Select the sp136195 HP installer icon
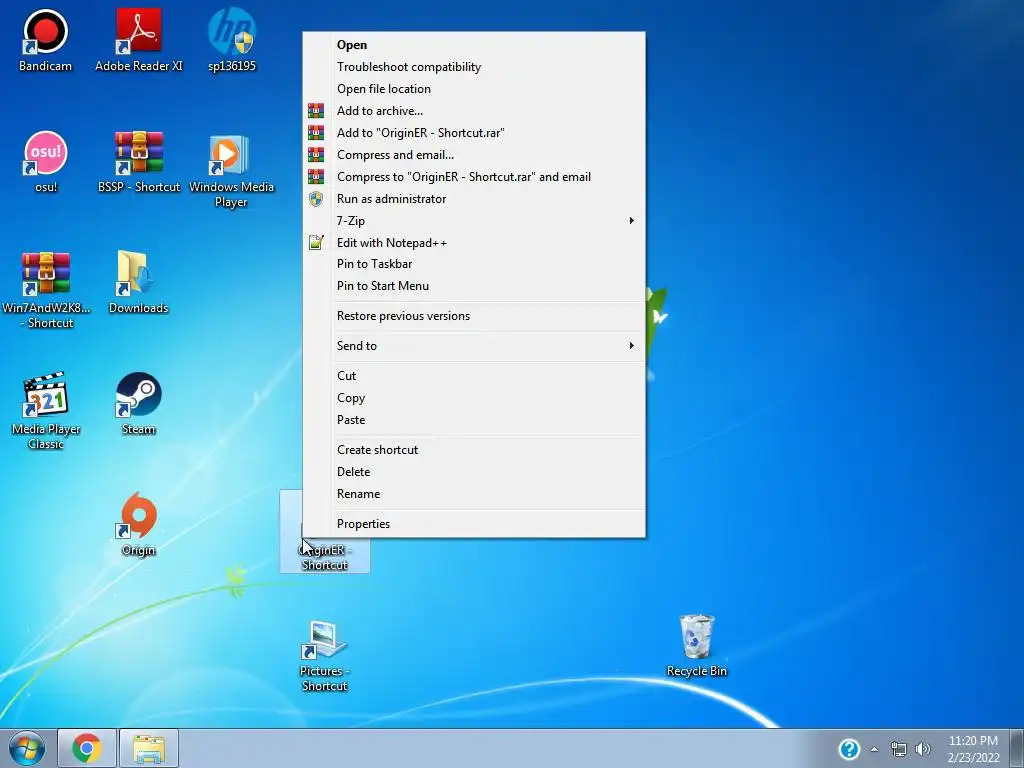Image resolution: width=1024 pixels, height=768 pixels. tap(232, 39)
